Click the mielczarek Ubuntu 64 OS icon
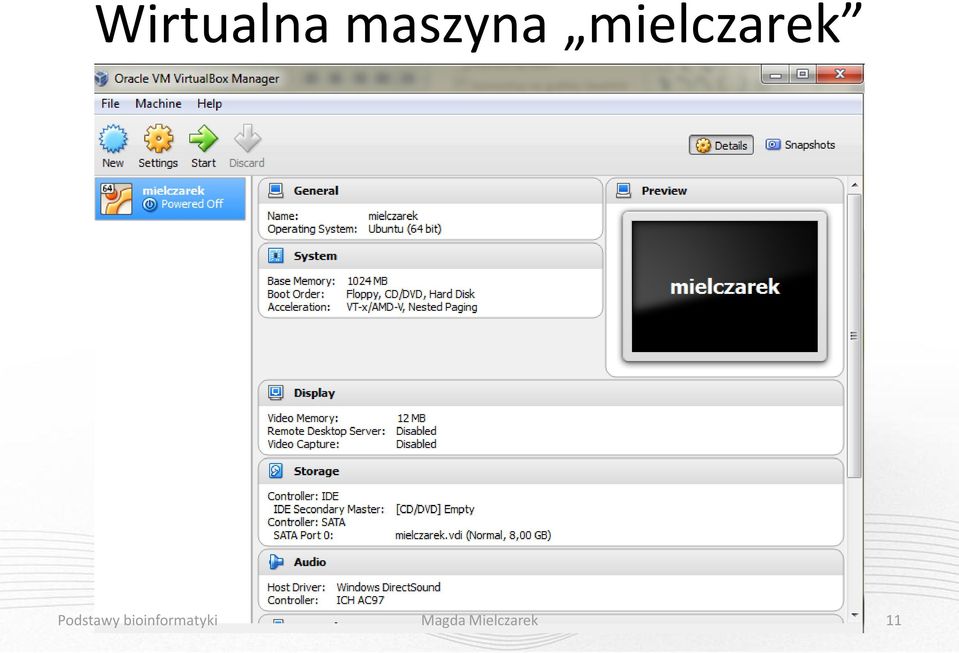 pyautogui.click(x=116, y=199)
